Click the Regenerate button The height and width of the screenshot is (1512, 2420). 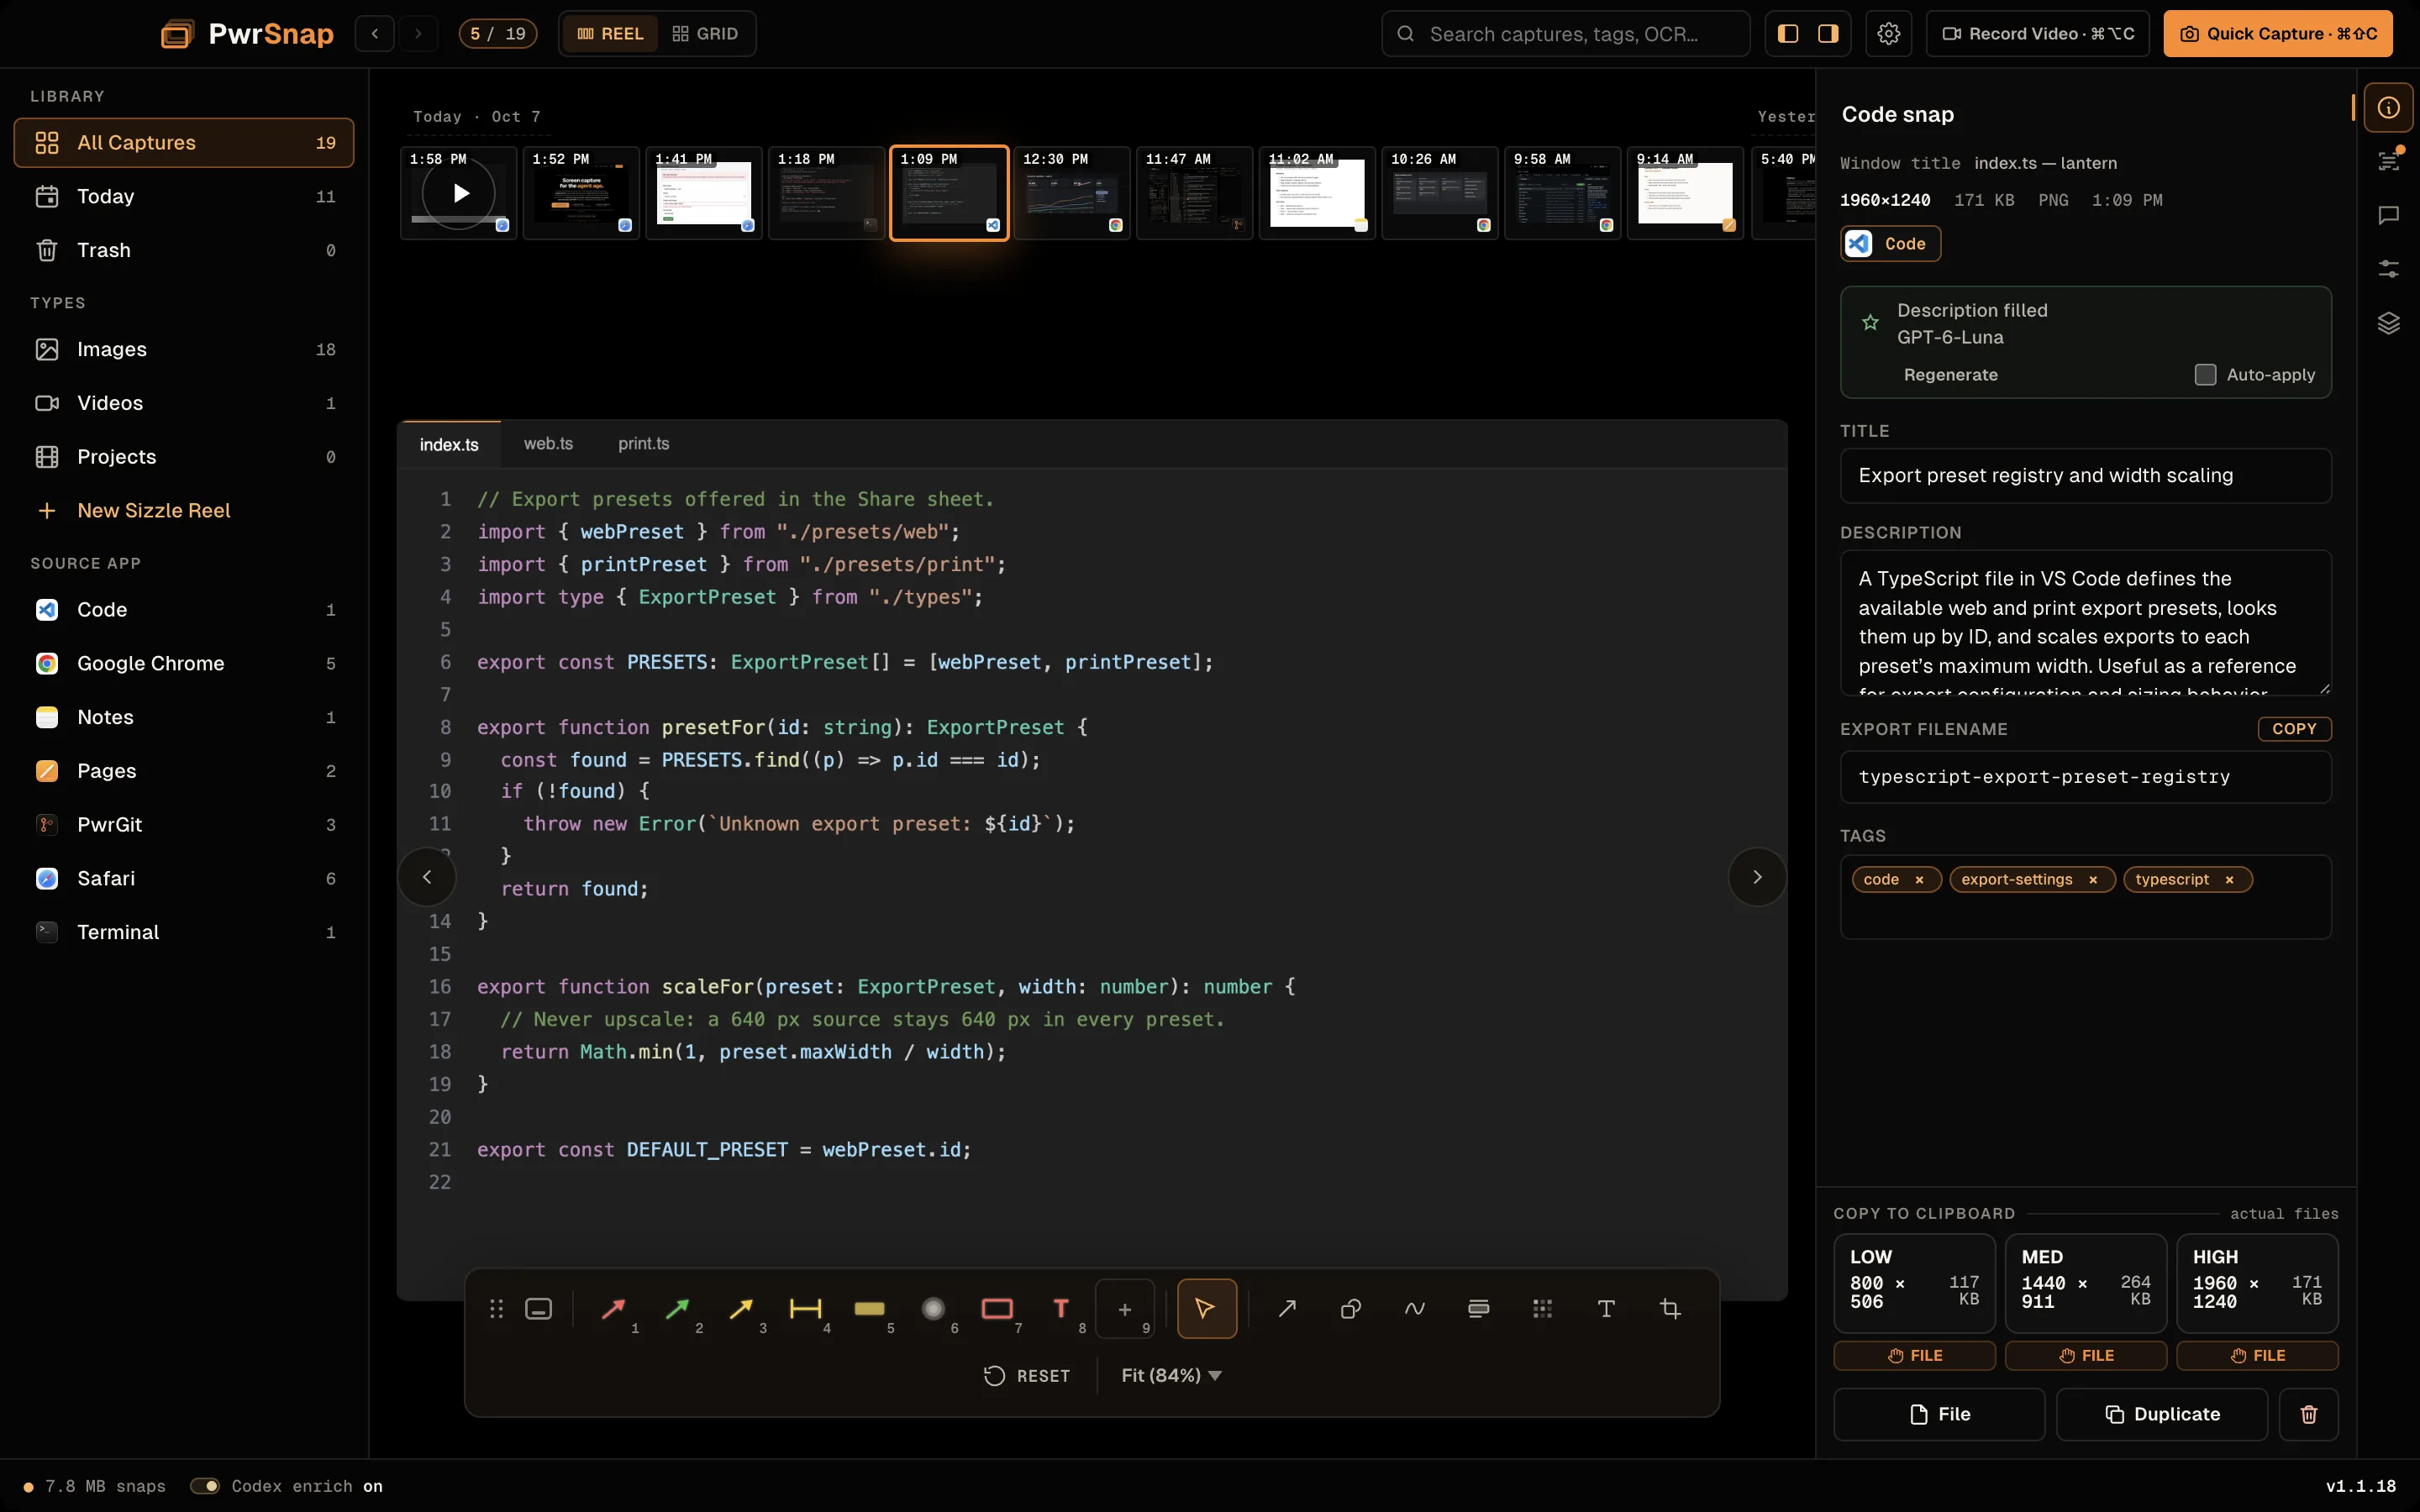coord(1950,375)
